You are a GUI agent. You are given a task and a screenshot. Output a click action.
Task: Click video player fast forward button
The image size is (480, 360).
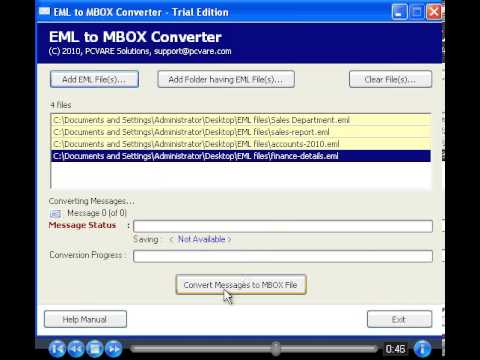[x=114, y=349]
